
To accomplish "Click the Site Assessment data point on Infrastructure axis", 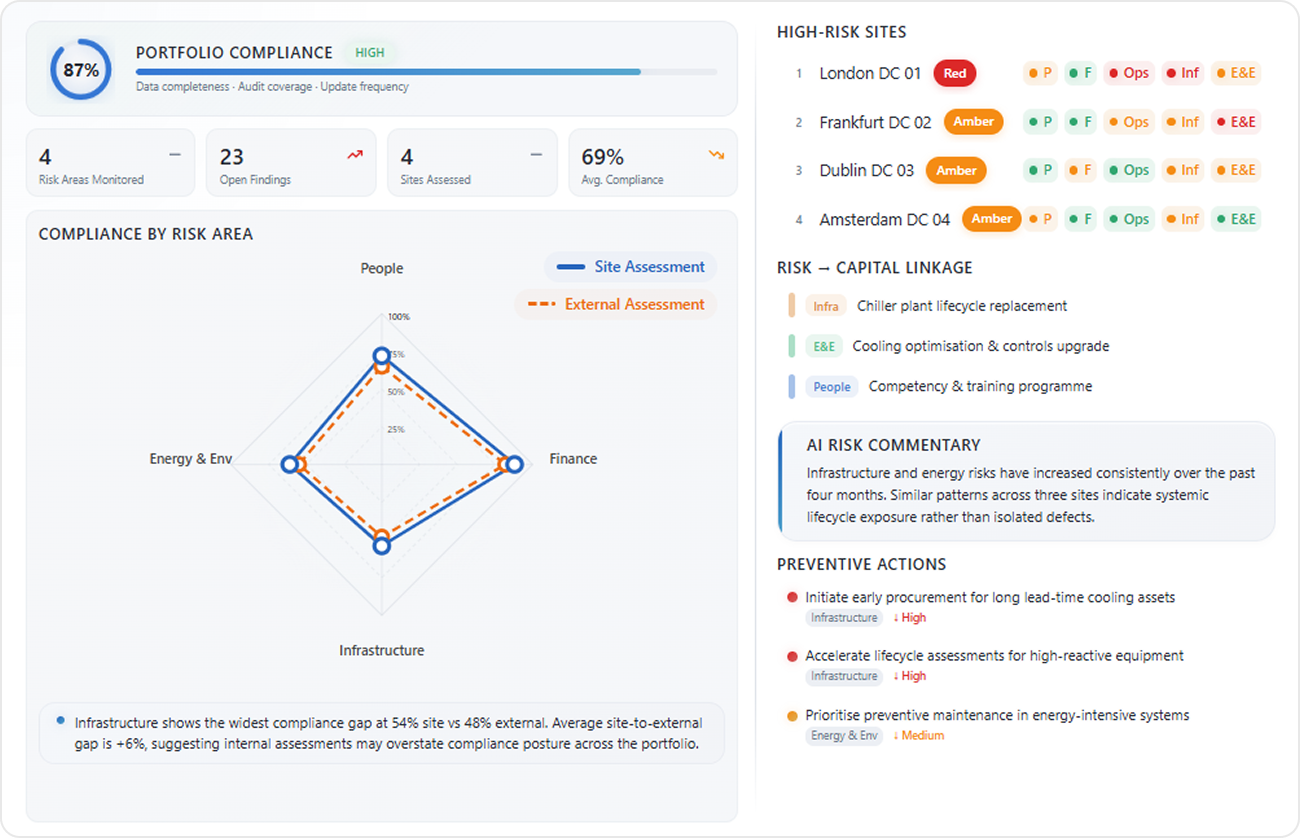I will point(381,546).
